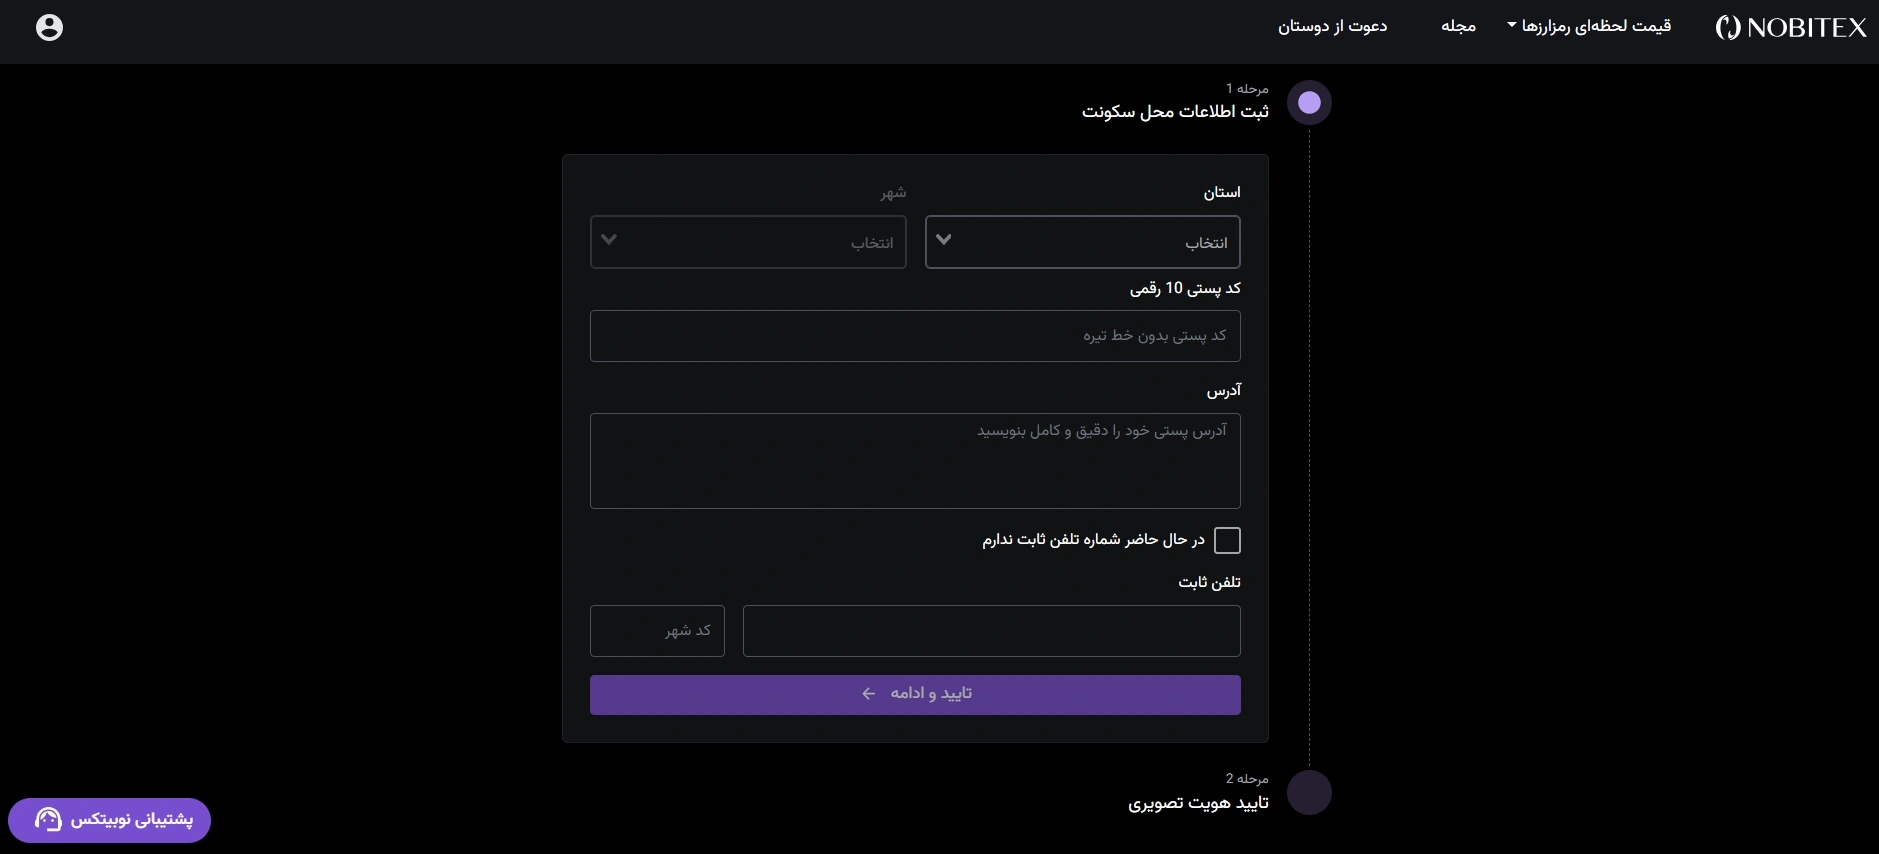The width and height of the screenshot is (1879, 854).
Task: Click step 2 dark circle marker
Action: point(1309,793)
